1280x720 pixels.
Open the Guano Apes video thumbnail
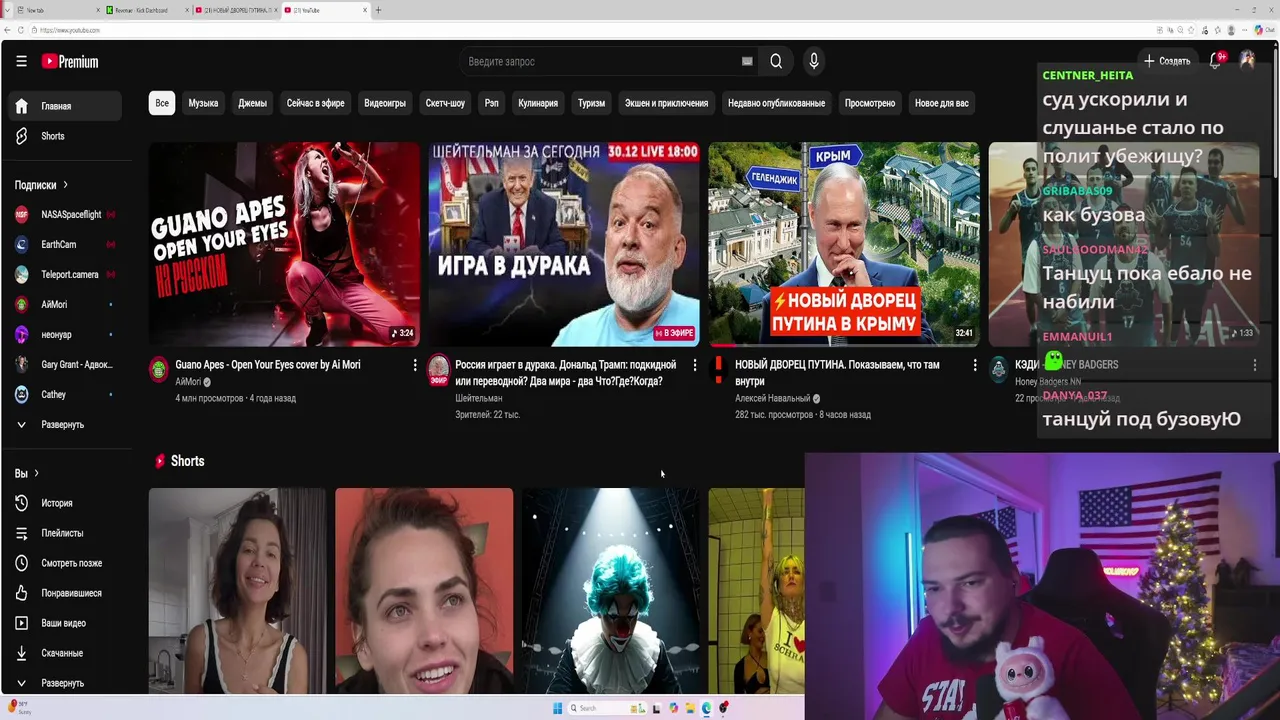click(284, 244)
